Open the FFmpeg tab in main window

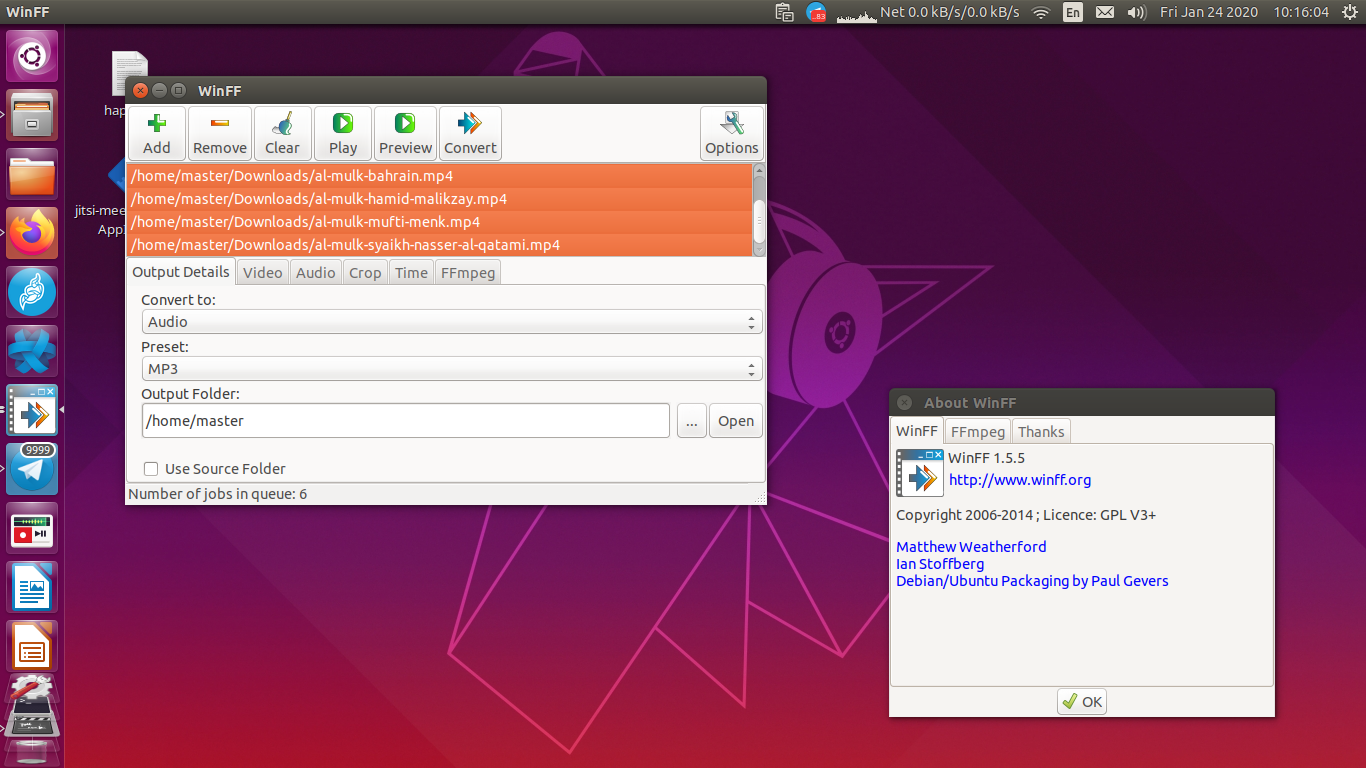[468, 272]
